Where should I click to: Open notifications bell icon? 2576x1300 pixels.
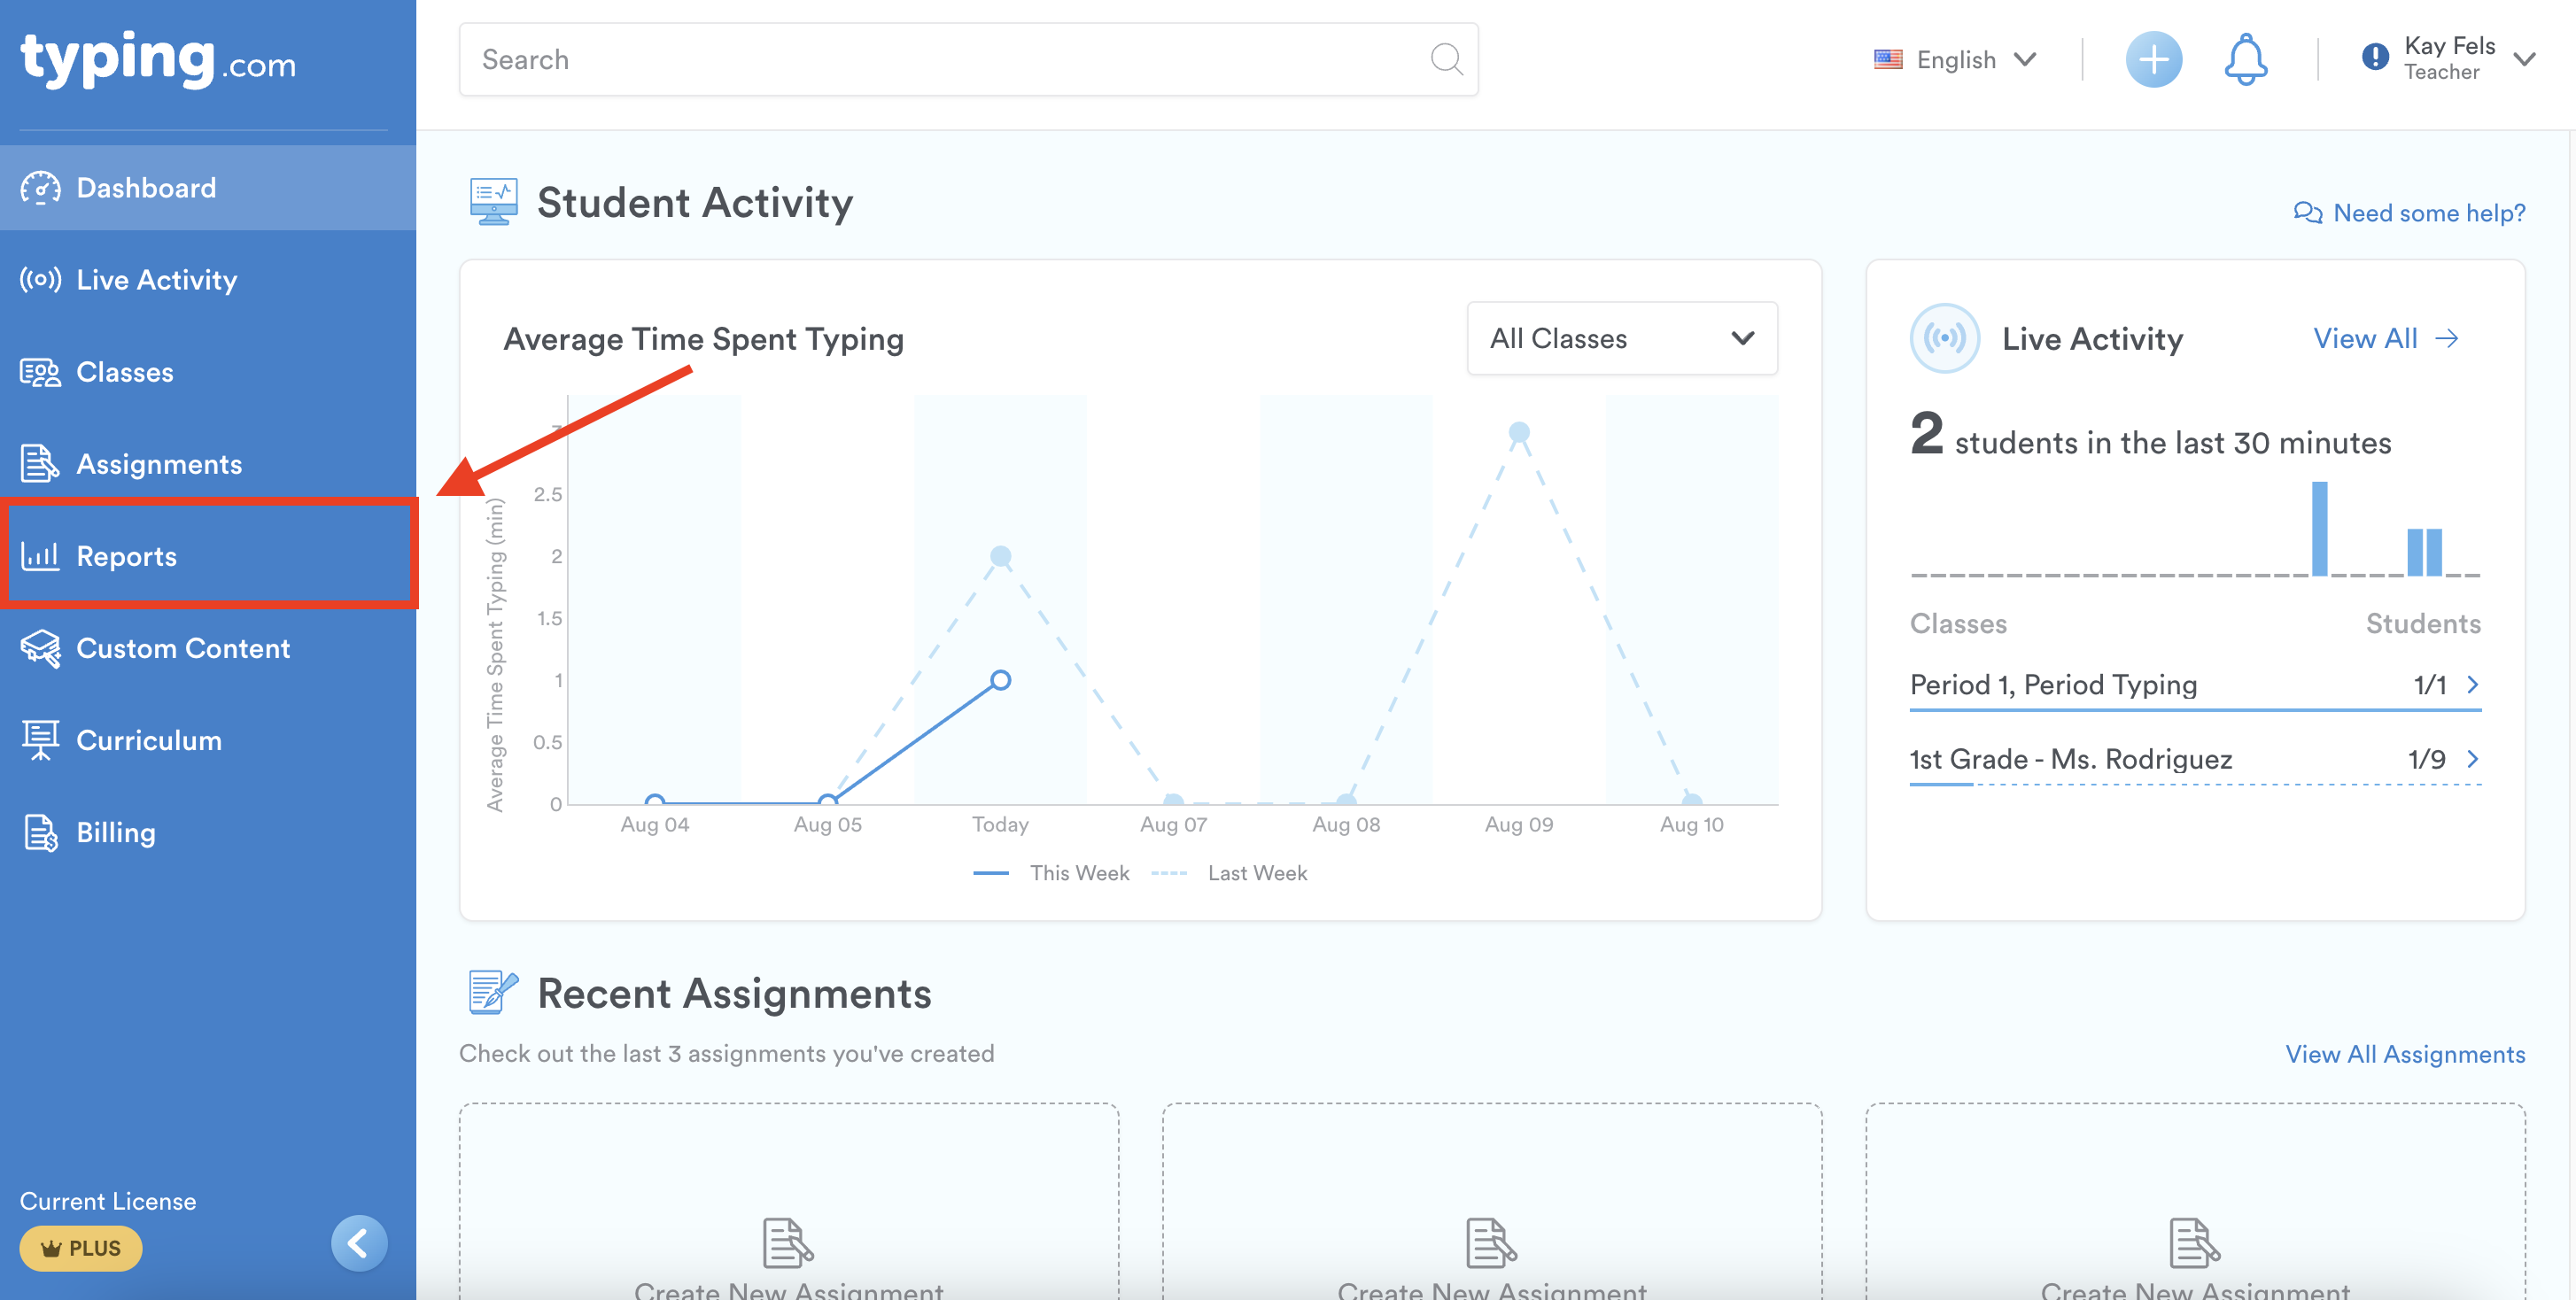click(2245, 60)
